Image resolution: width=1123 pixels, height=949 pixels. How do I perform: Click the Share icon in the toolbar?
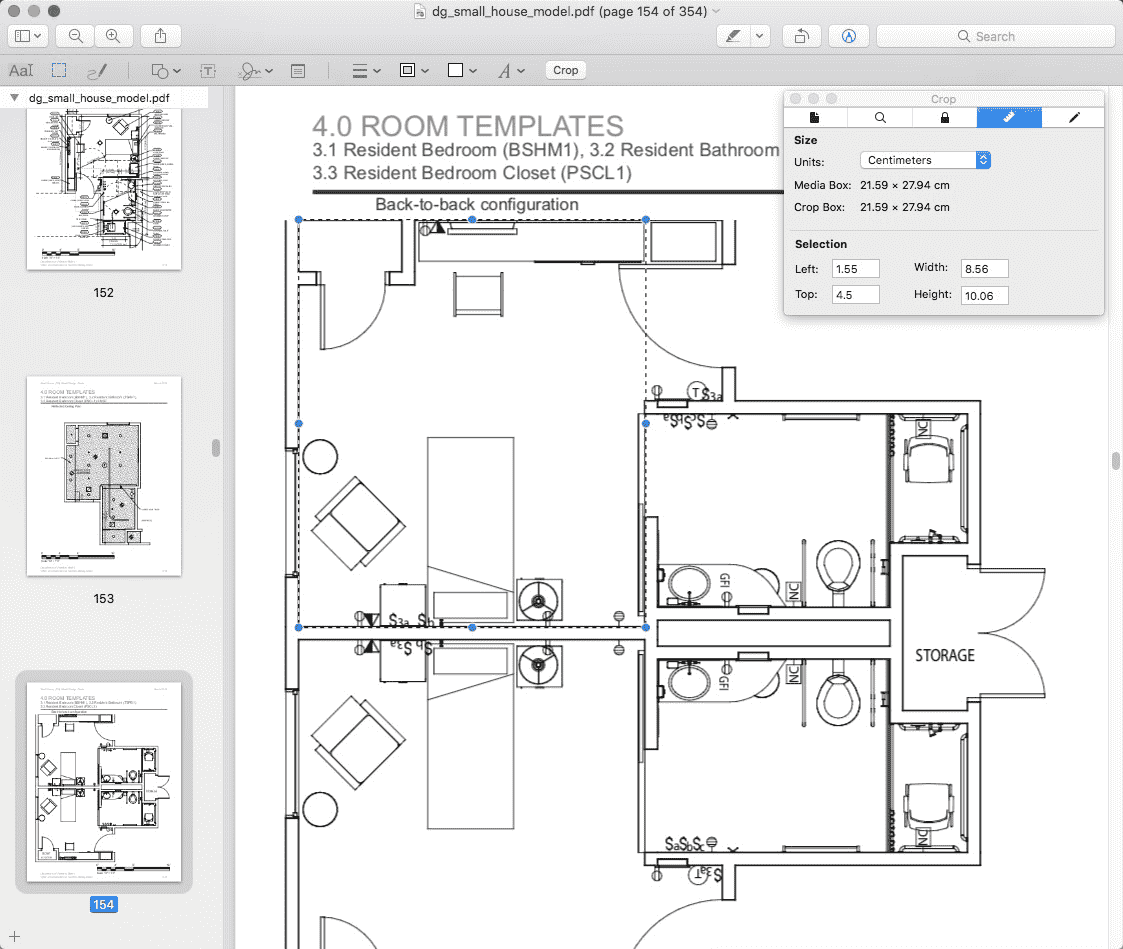(x=160, y=35)
